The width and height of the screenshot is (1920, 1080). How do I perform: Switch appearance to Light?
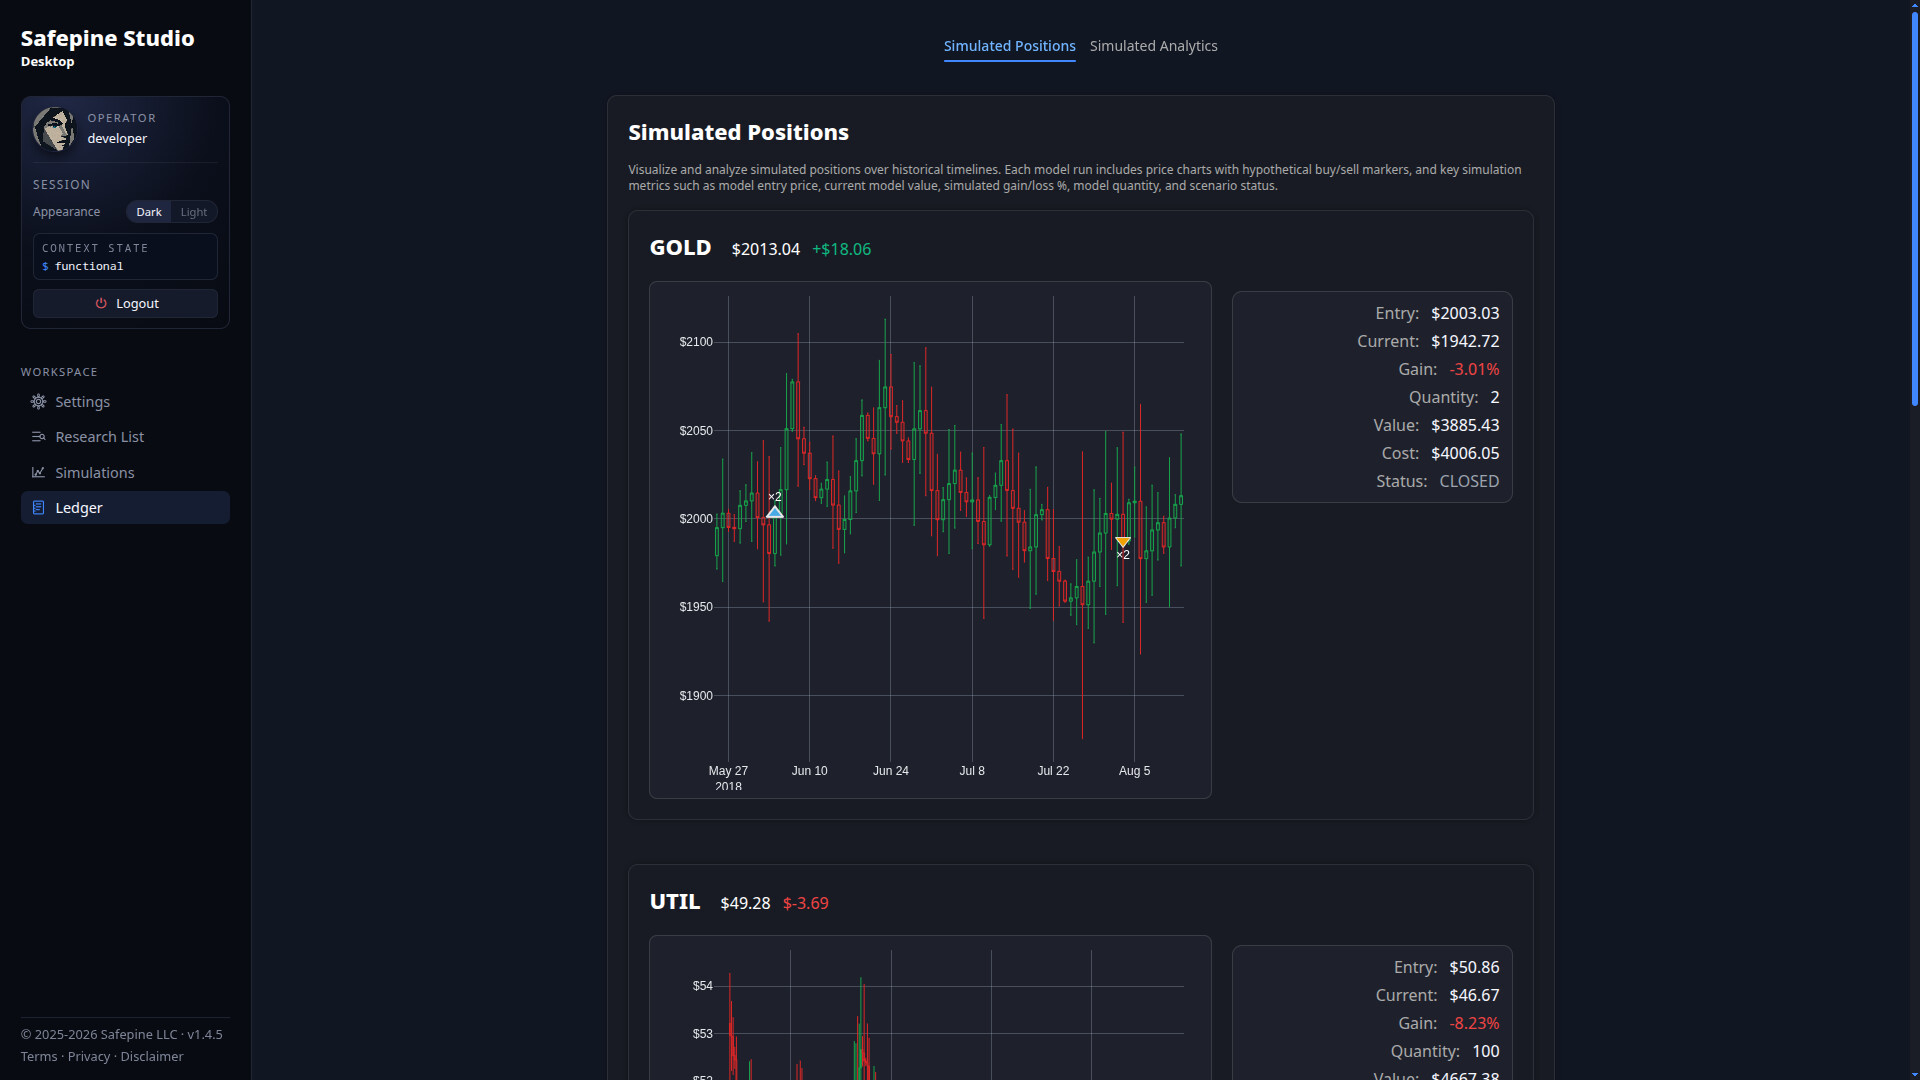[x=194, y=212]
